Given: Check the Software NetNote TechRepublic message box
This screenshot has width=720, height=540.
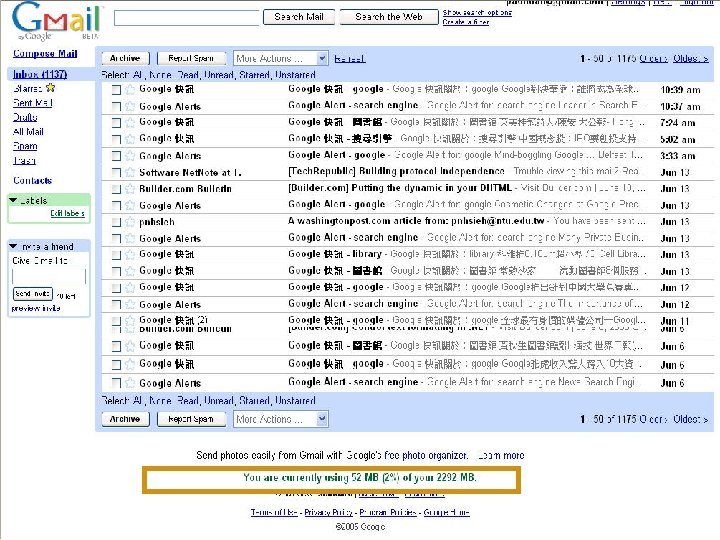Looking at the screenshot, I should 116,173.
